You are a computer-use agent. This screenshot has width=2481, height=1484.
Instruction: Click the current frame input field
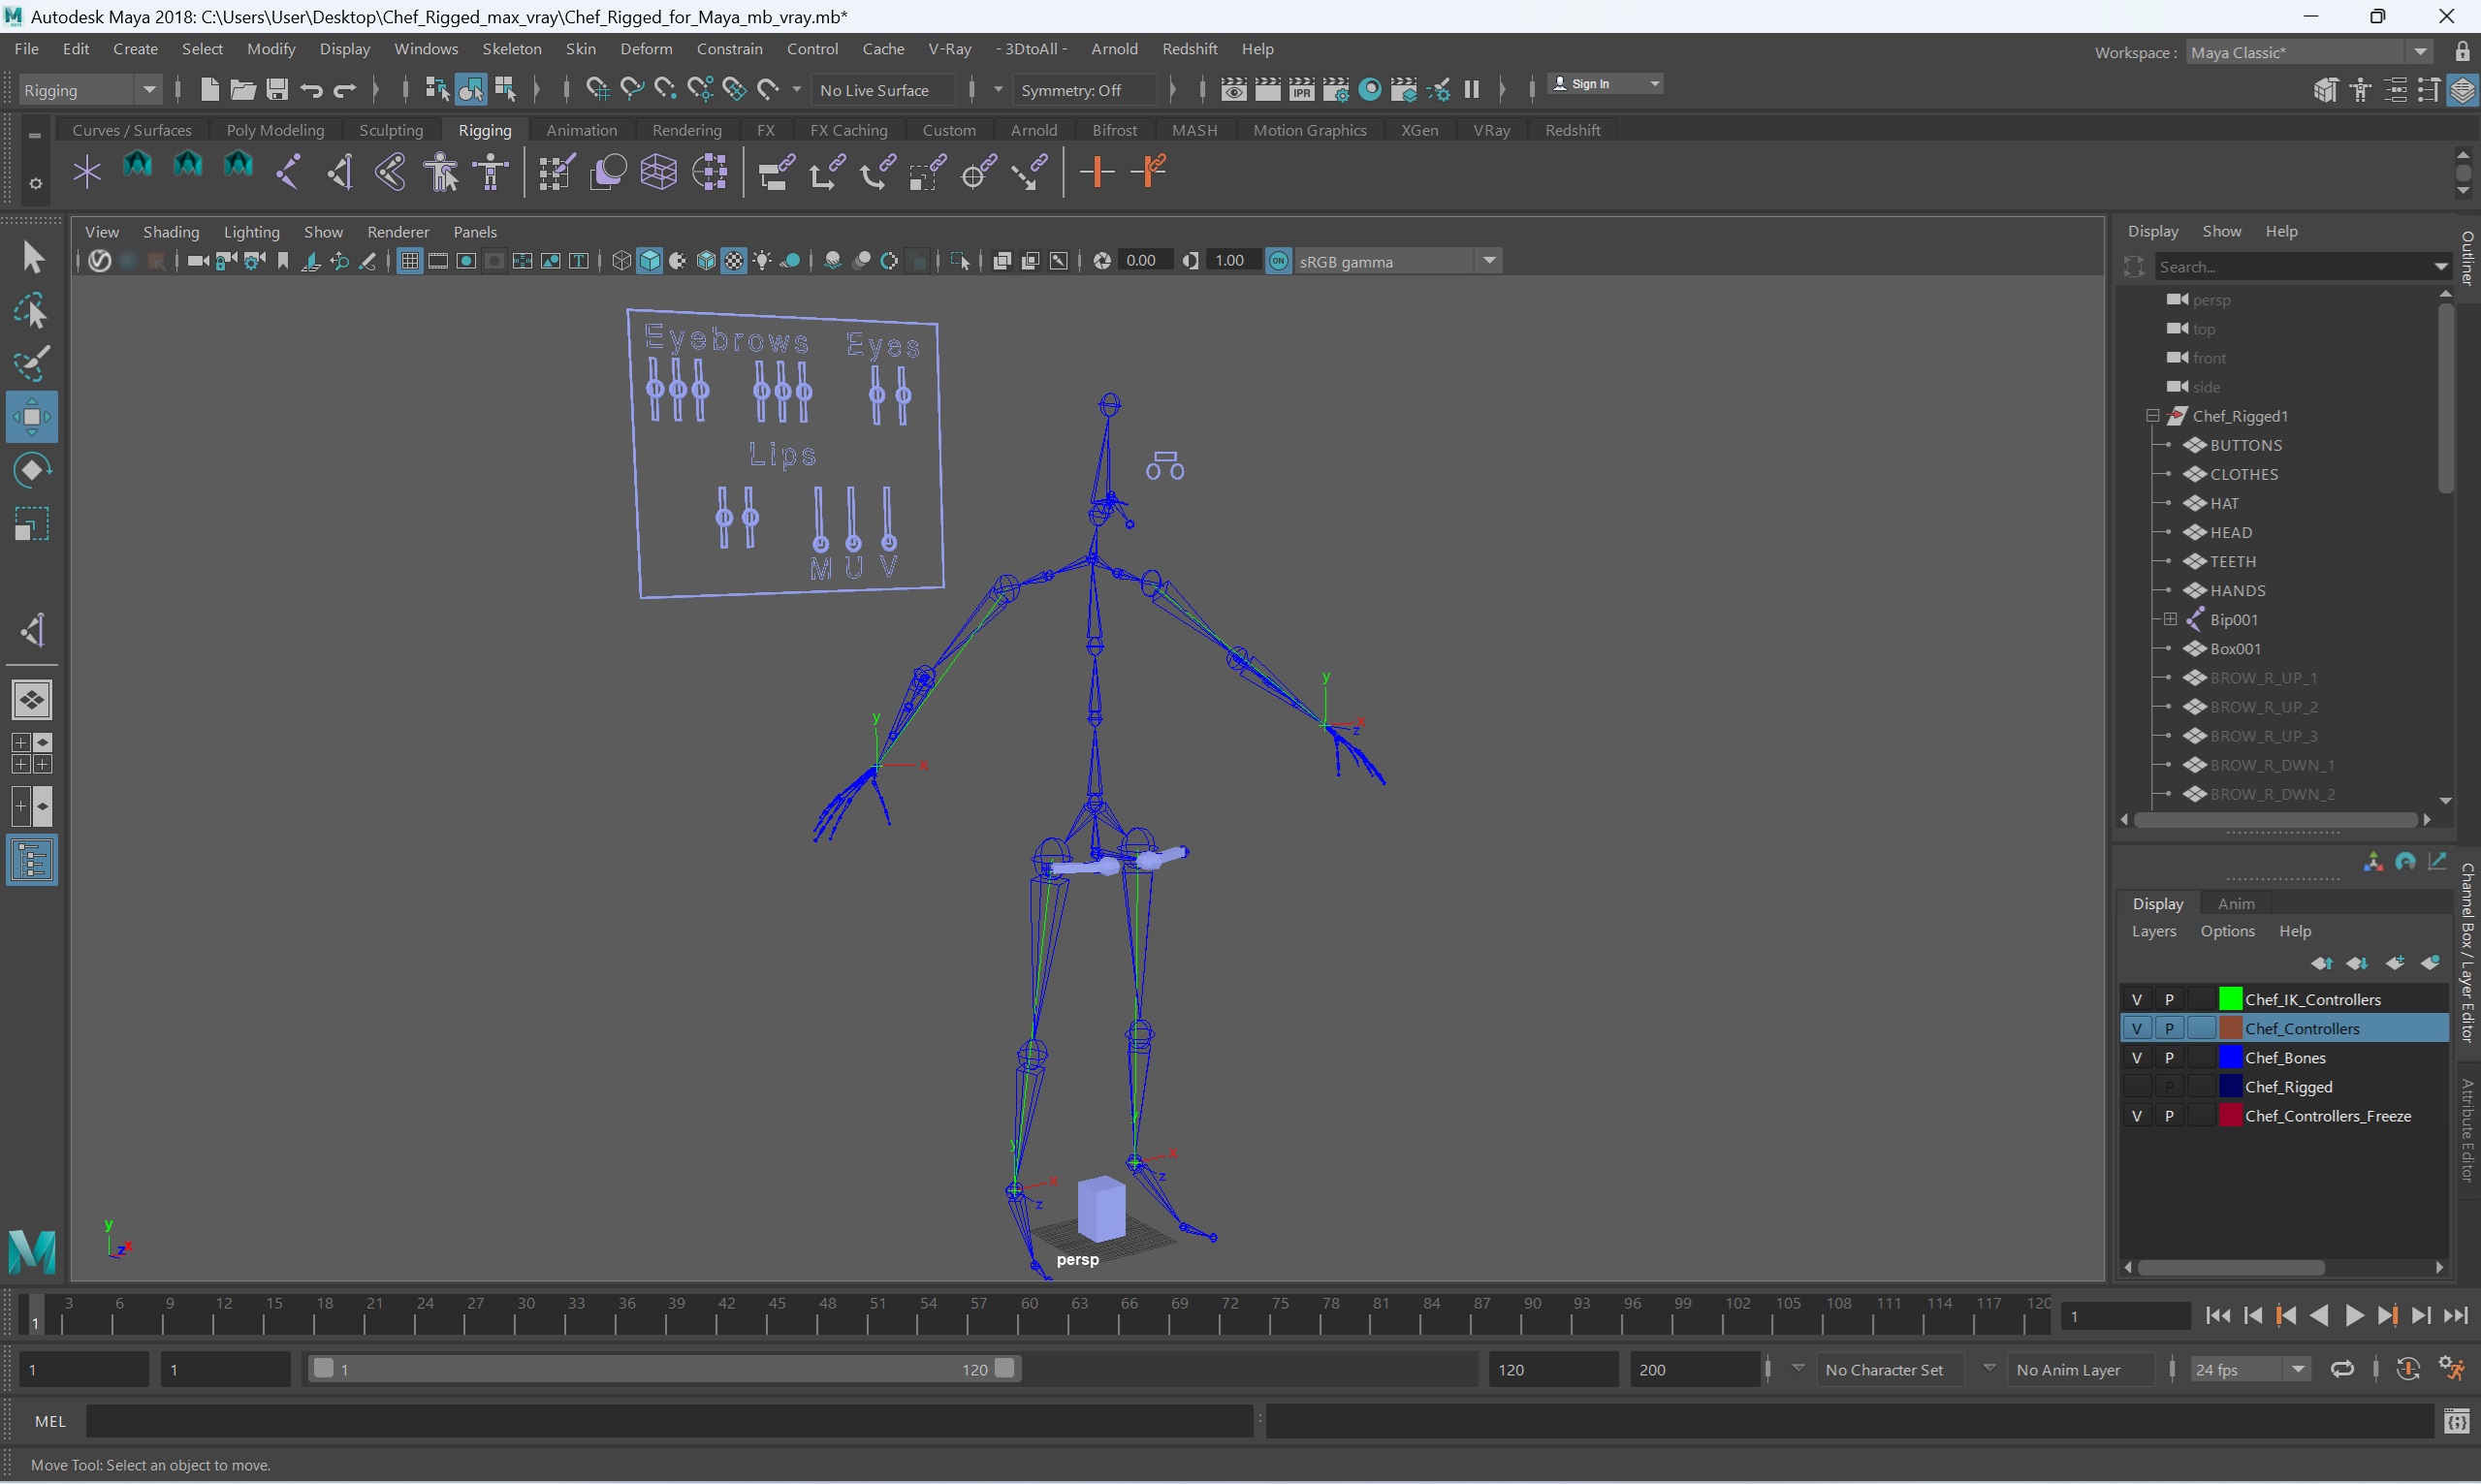(x=2124, y=1316)
